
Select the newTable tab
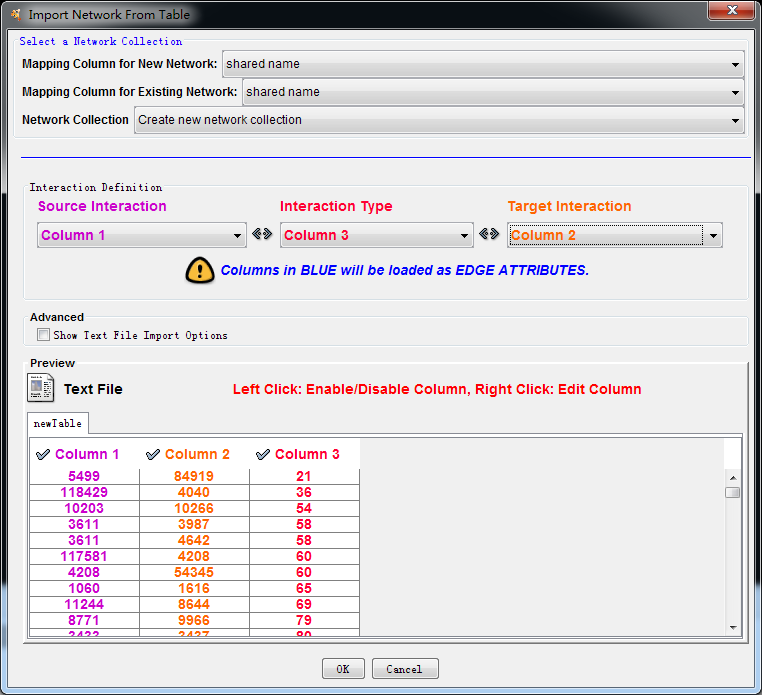point(58,424)
